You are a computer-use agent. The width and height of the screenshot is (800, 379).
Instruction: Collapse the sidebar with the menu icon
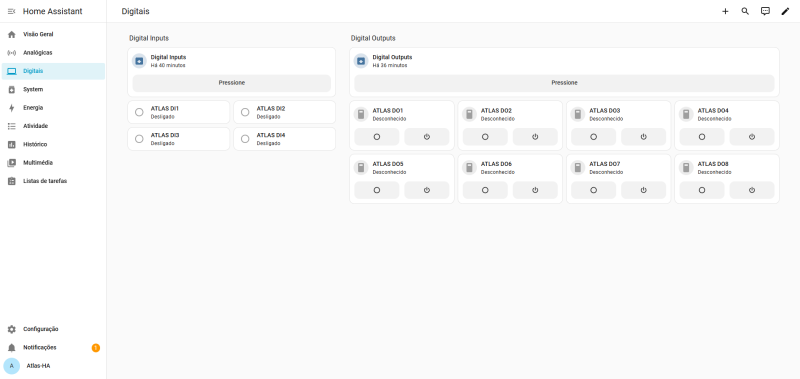pyautogui.click(x=11, y=11)
